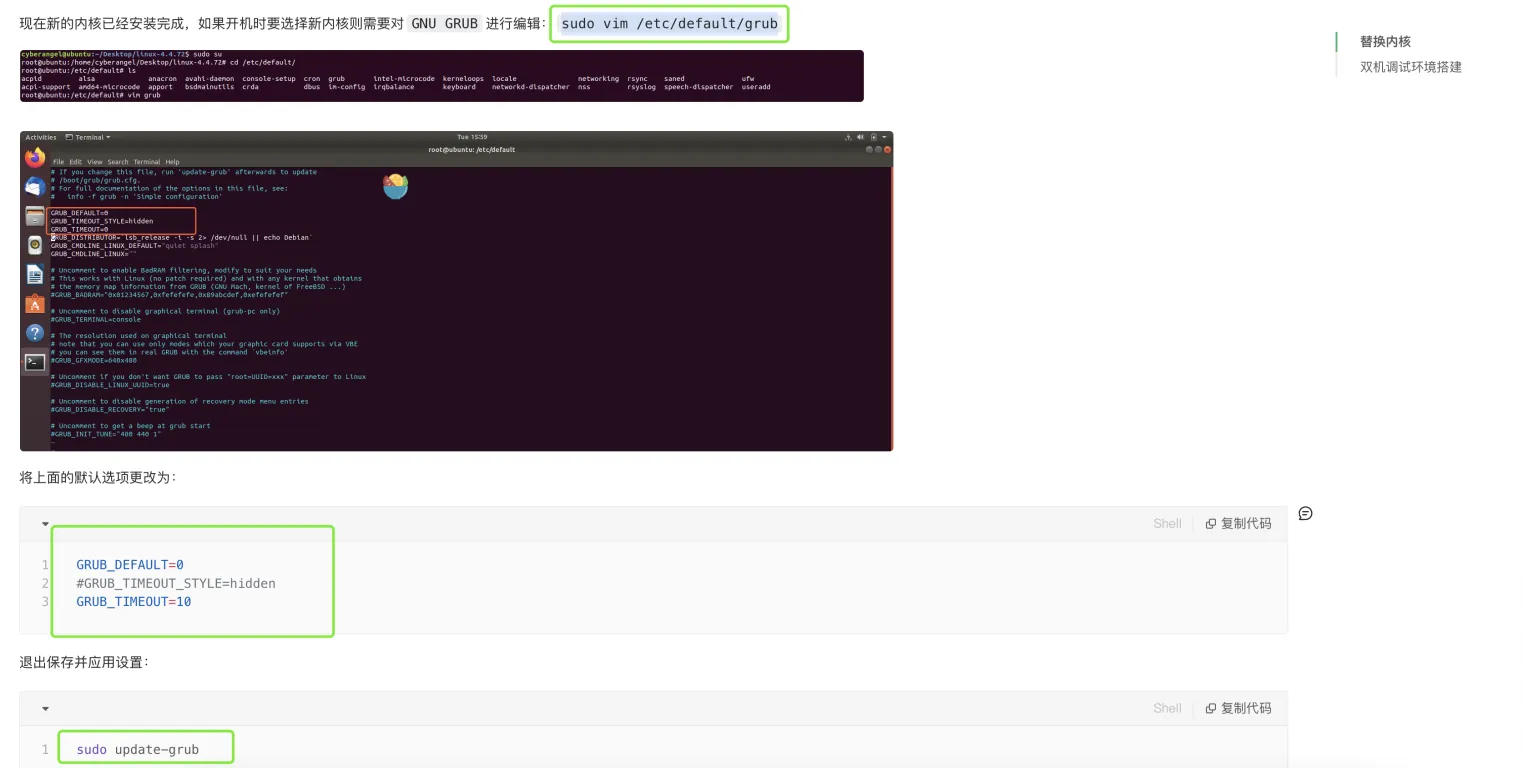Open Thunderbird mail from the dock
Image resolution: width=1523 pixels, height=768 pixels.
coord(35,186)
